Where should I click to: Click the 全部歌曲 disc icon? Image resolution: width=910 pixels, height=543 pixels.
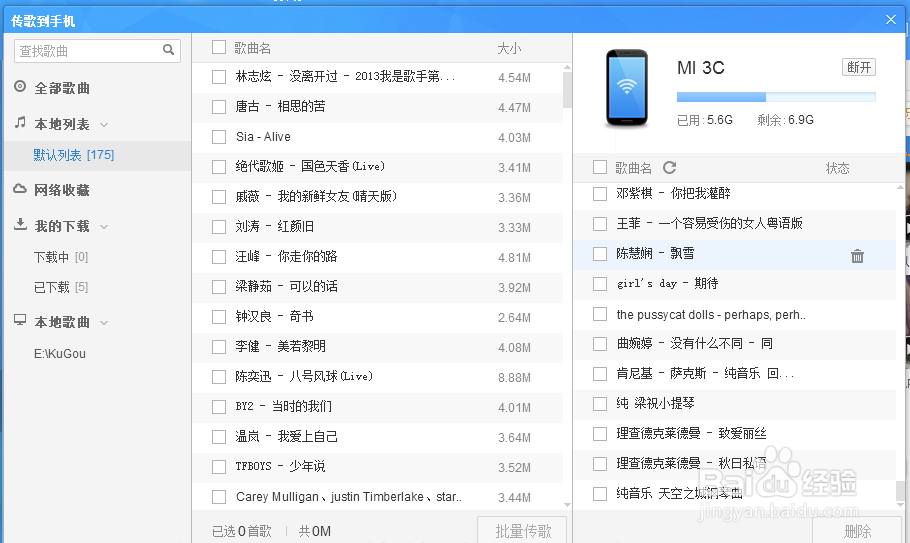(20, 86)
